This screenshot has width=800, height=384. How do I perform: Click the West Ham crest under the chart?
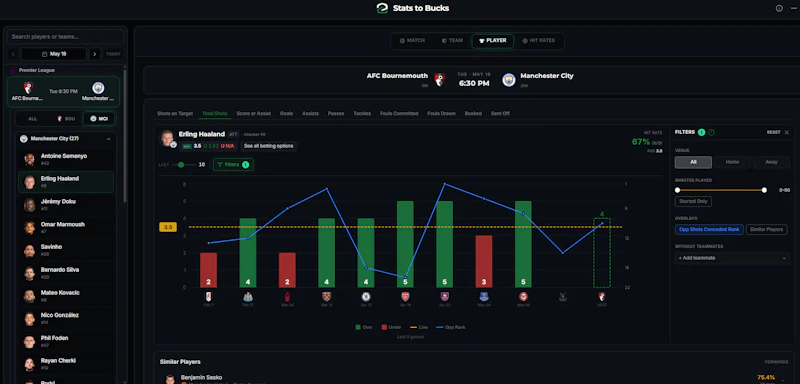pyautogui.click(x=327, y=296)
